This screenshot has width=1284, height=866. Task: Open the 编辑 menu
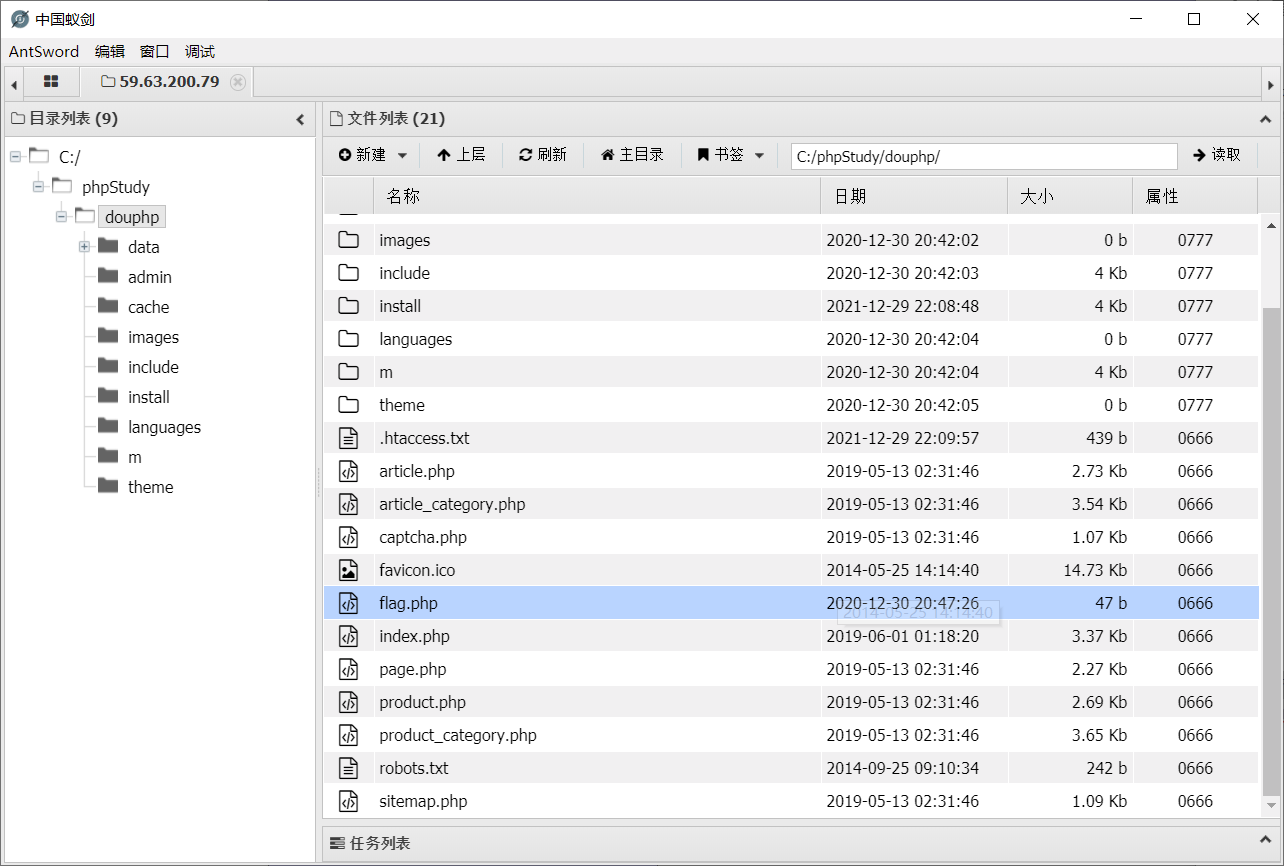110,52
